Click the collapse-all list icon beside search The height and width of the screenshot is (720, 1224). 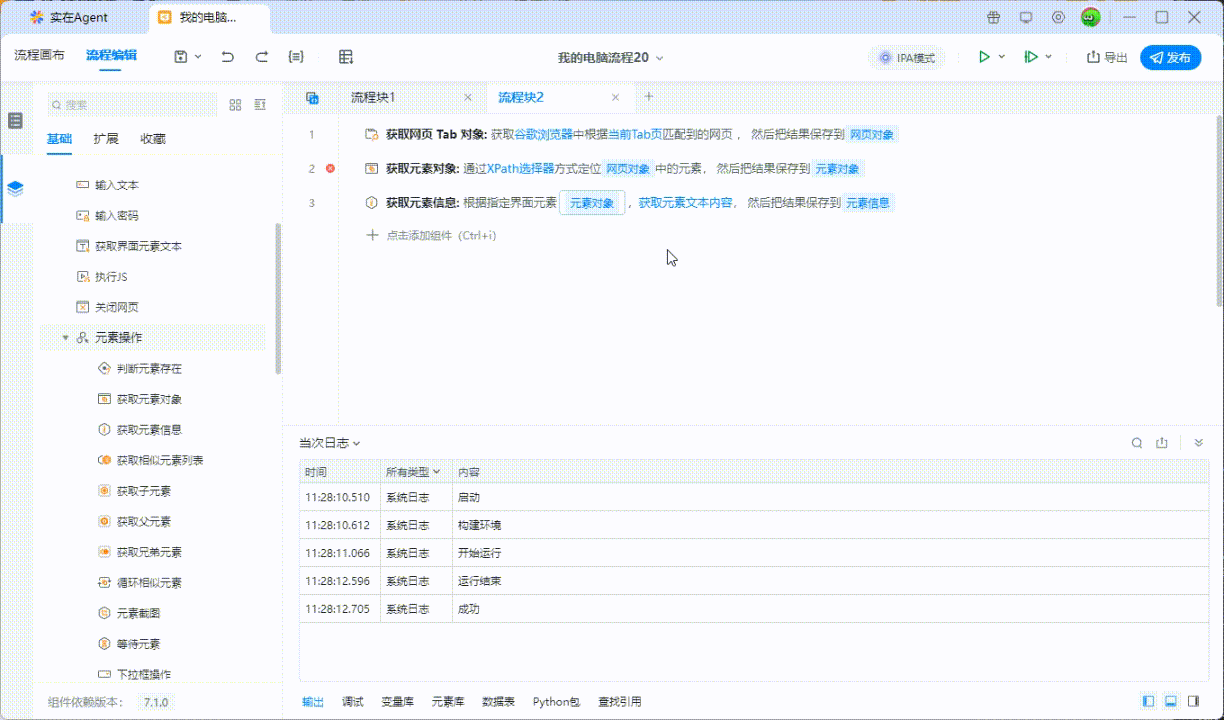coord(260,105)
